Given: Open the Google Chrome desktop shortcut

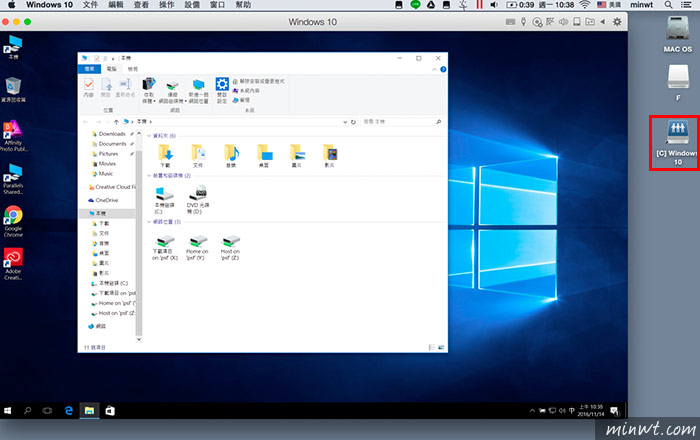Looking at the screenshot, I should (x=13, y=221).
